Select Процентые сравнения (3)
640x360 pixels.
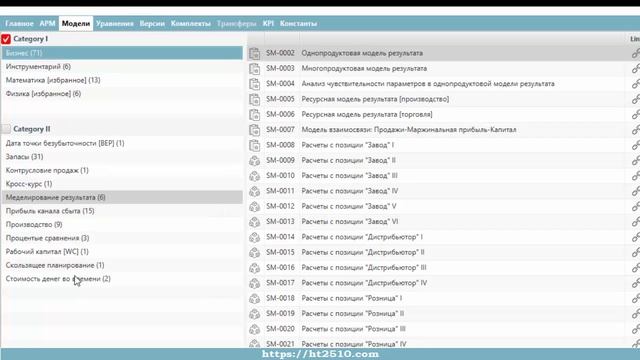tap(122, 238)
